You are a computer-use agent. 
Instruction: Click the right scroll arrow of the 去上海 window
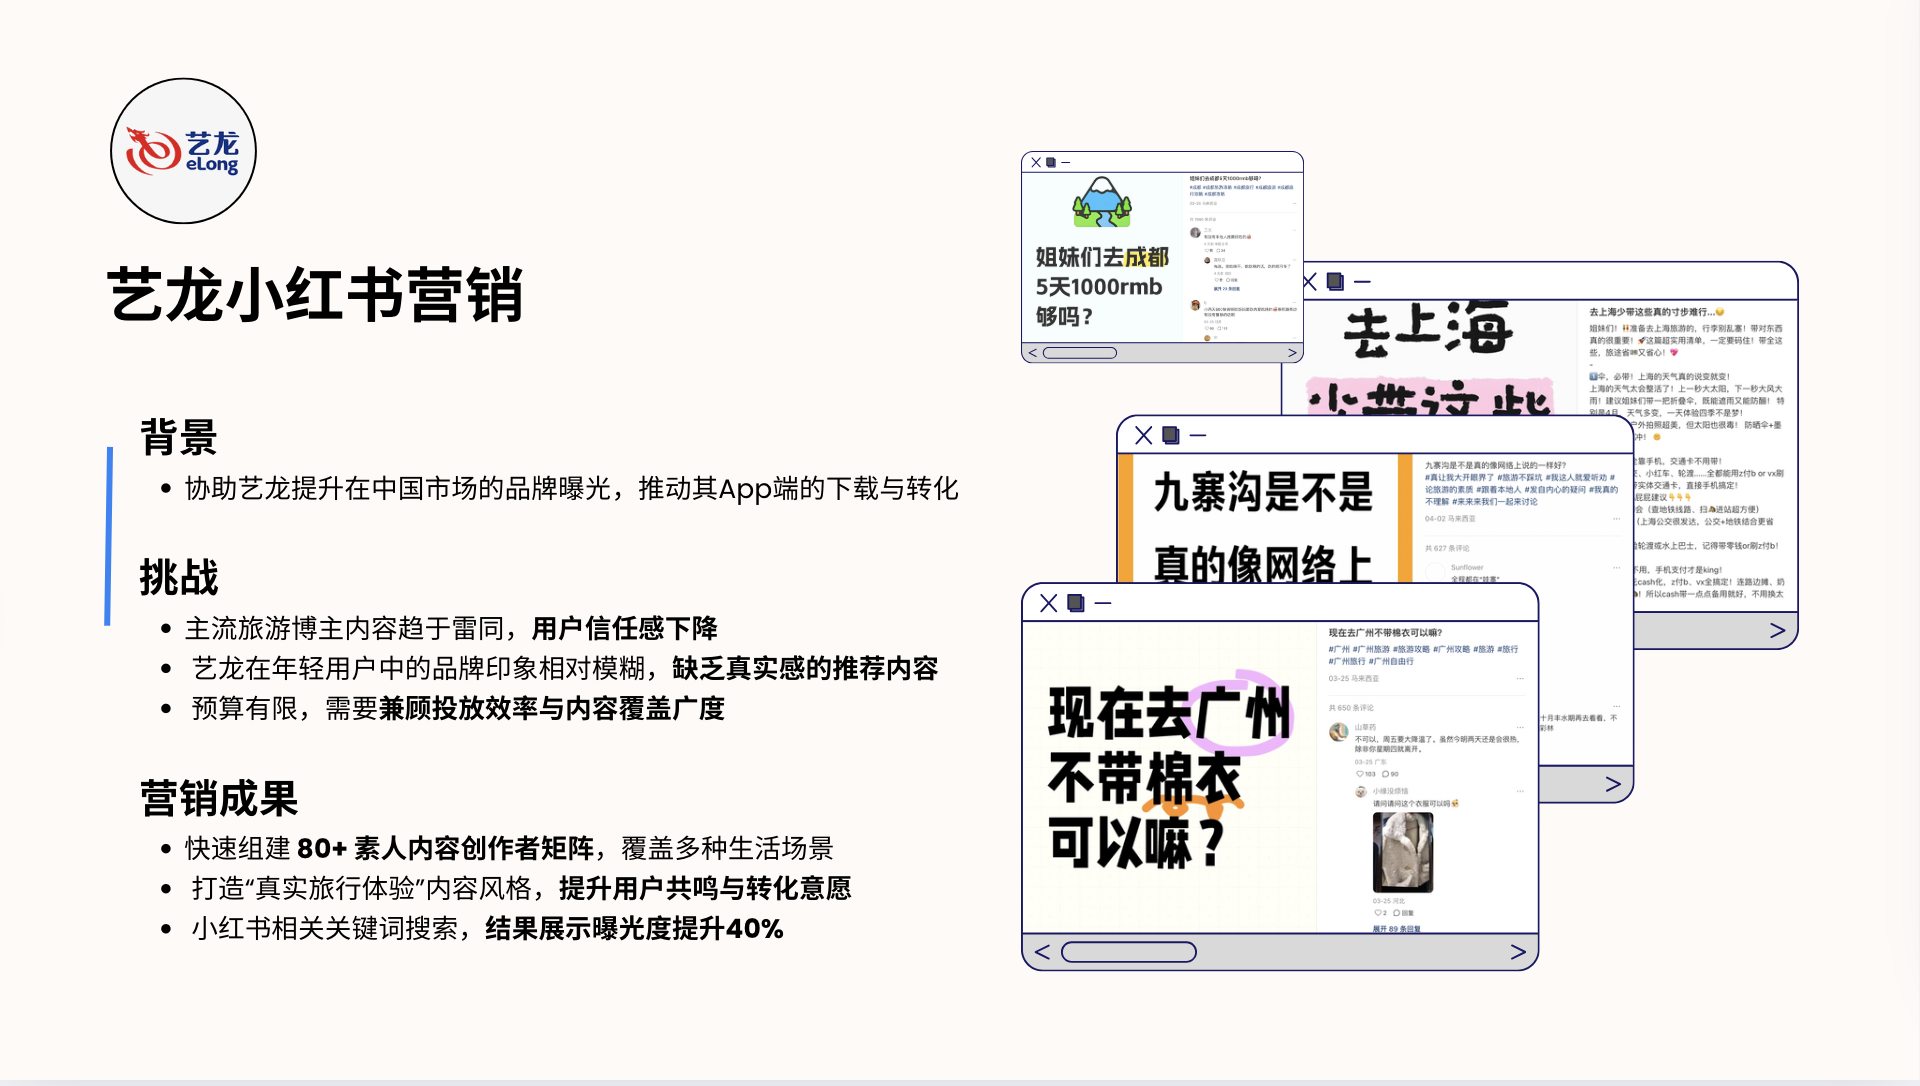[1777, 630]
